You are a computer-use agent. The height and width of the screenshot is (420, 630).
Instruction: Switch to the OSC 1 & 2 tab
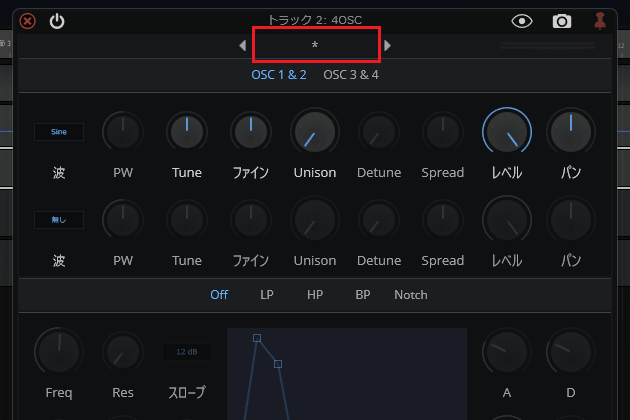coord(279,74)
